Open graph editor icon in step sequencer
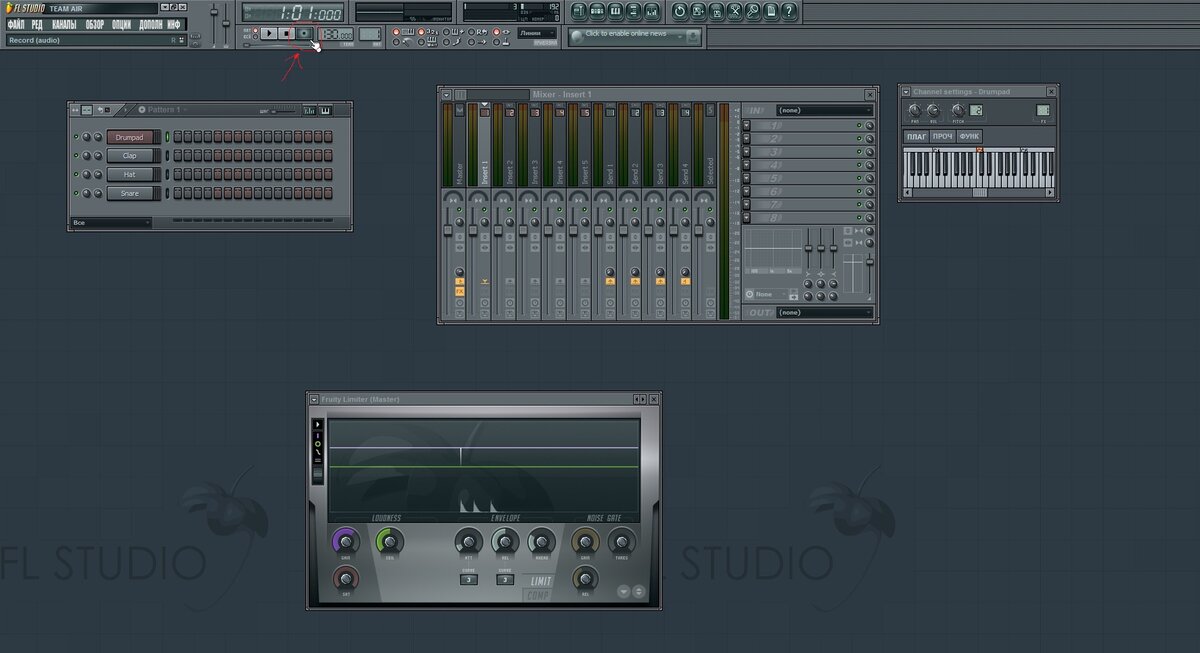Screen dimensions: 1200x653 tap(309, 110)
